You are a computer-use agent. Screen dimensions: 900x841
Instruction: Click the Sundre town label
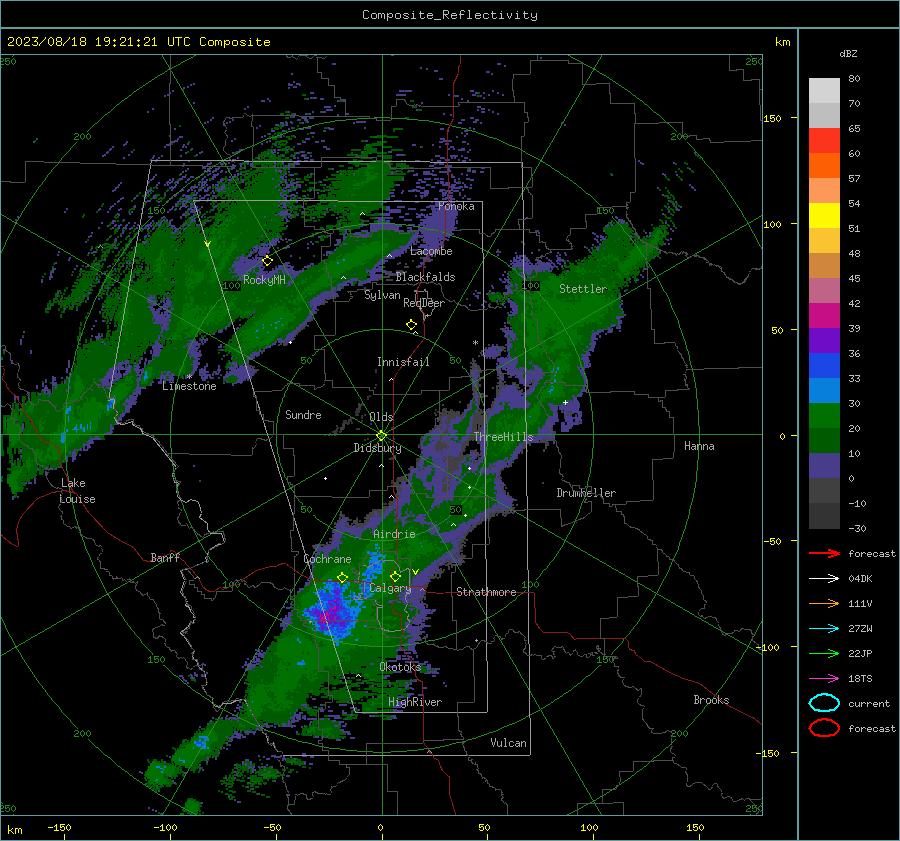click(303, 414)
